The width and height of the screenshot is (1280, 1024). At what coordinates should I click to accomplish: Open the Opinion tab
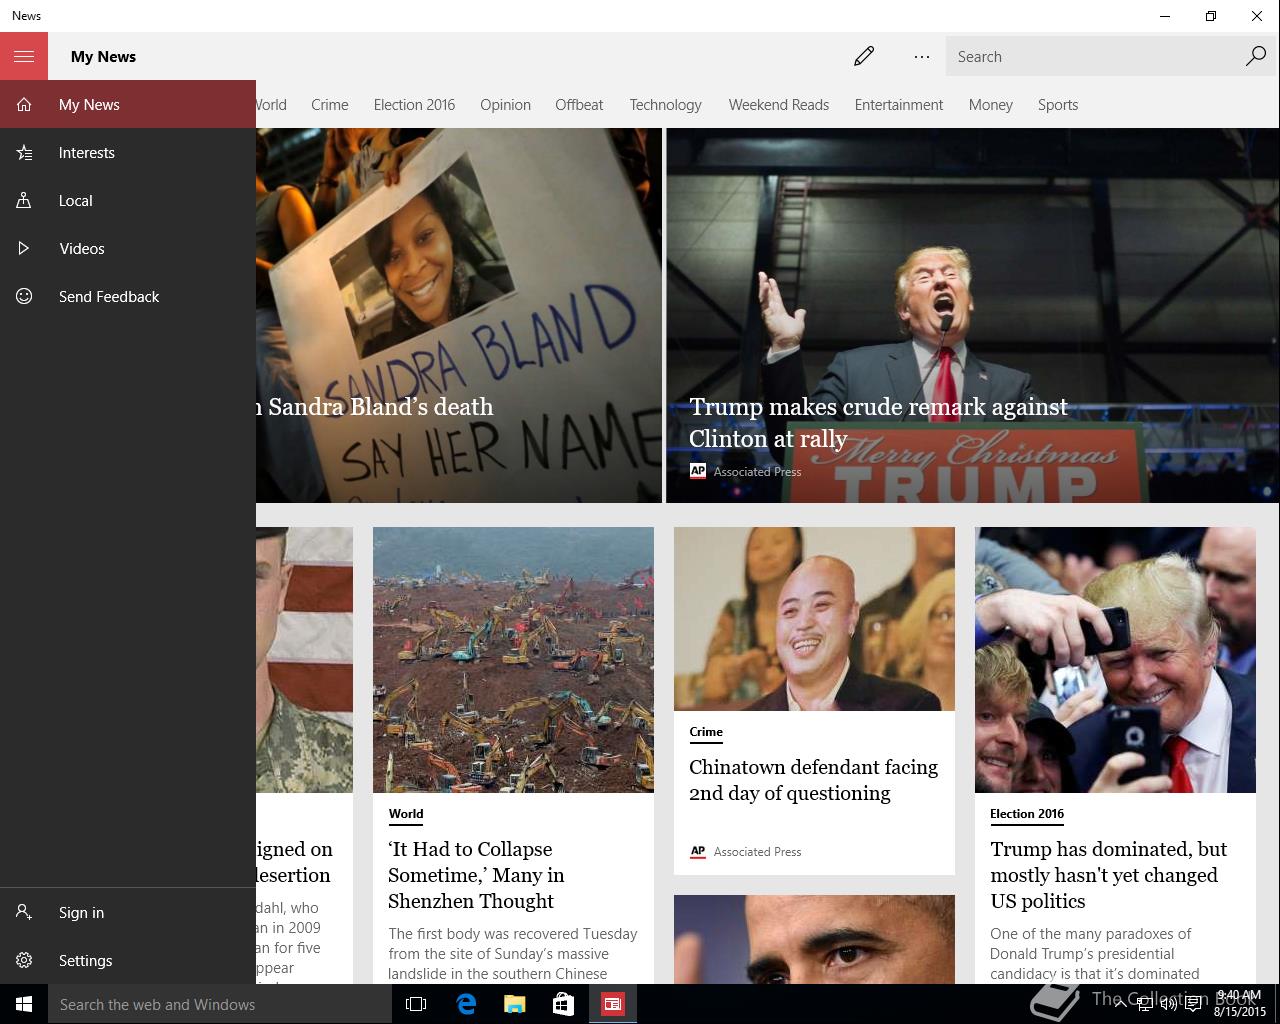pos(505,104)
